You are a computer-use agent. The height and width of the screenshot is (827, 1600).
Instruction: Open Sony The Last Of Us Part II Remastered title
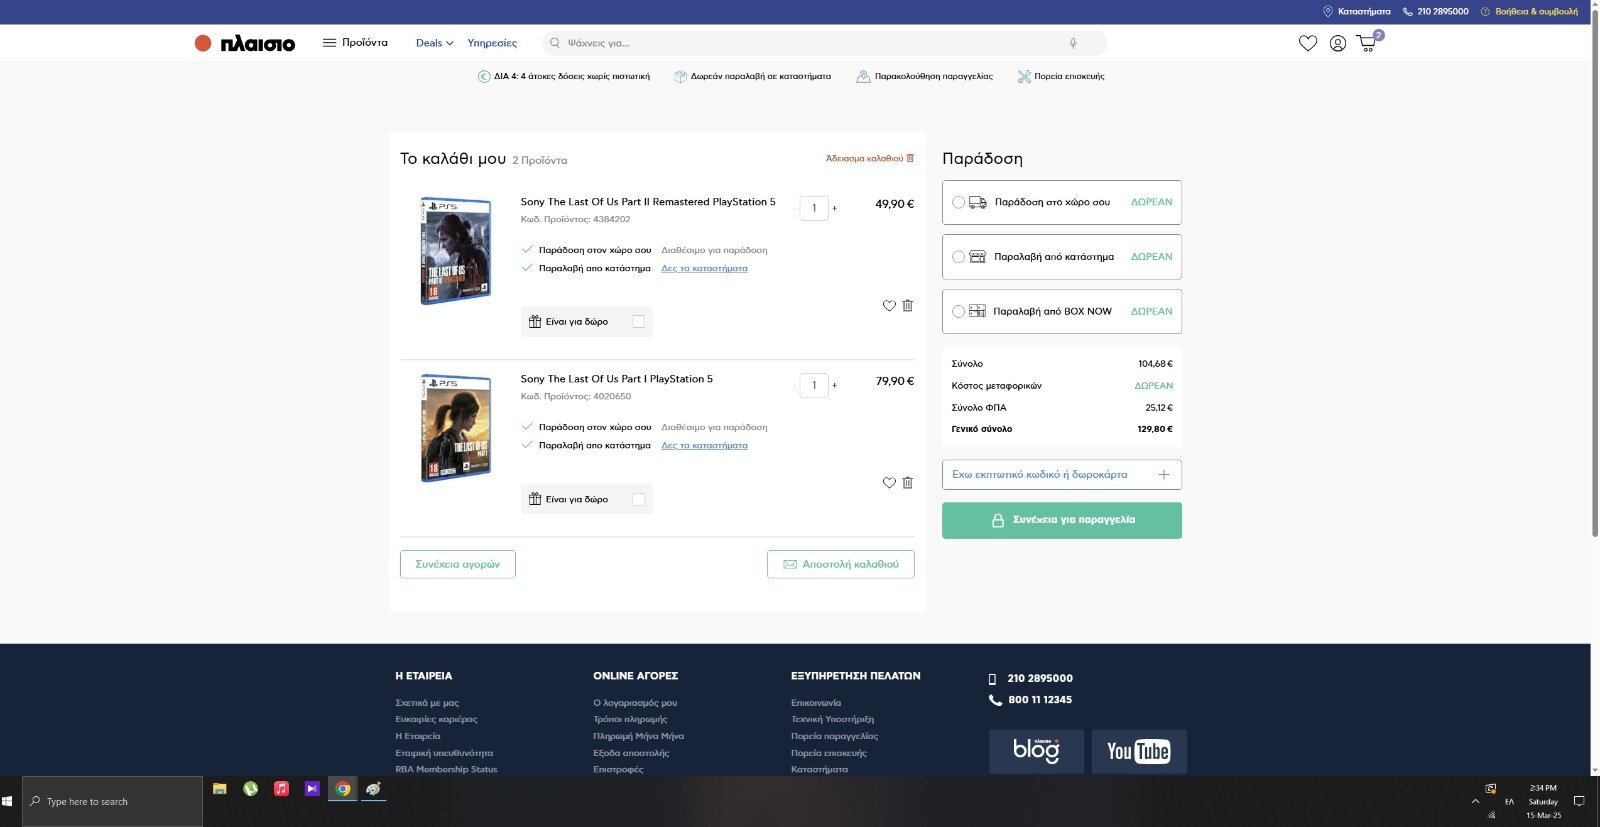(x=648, y=202)
